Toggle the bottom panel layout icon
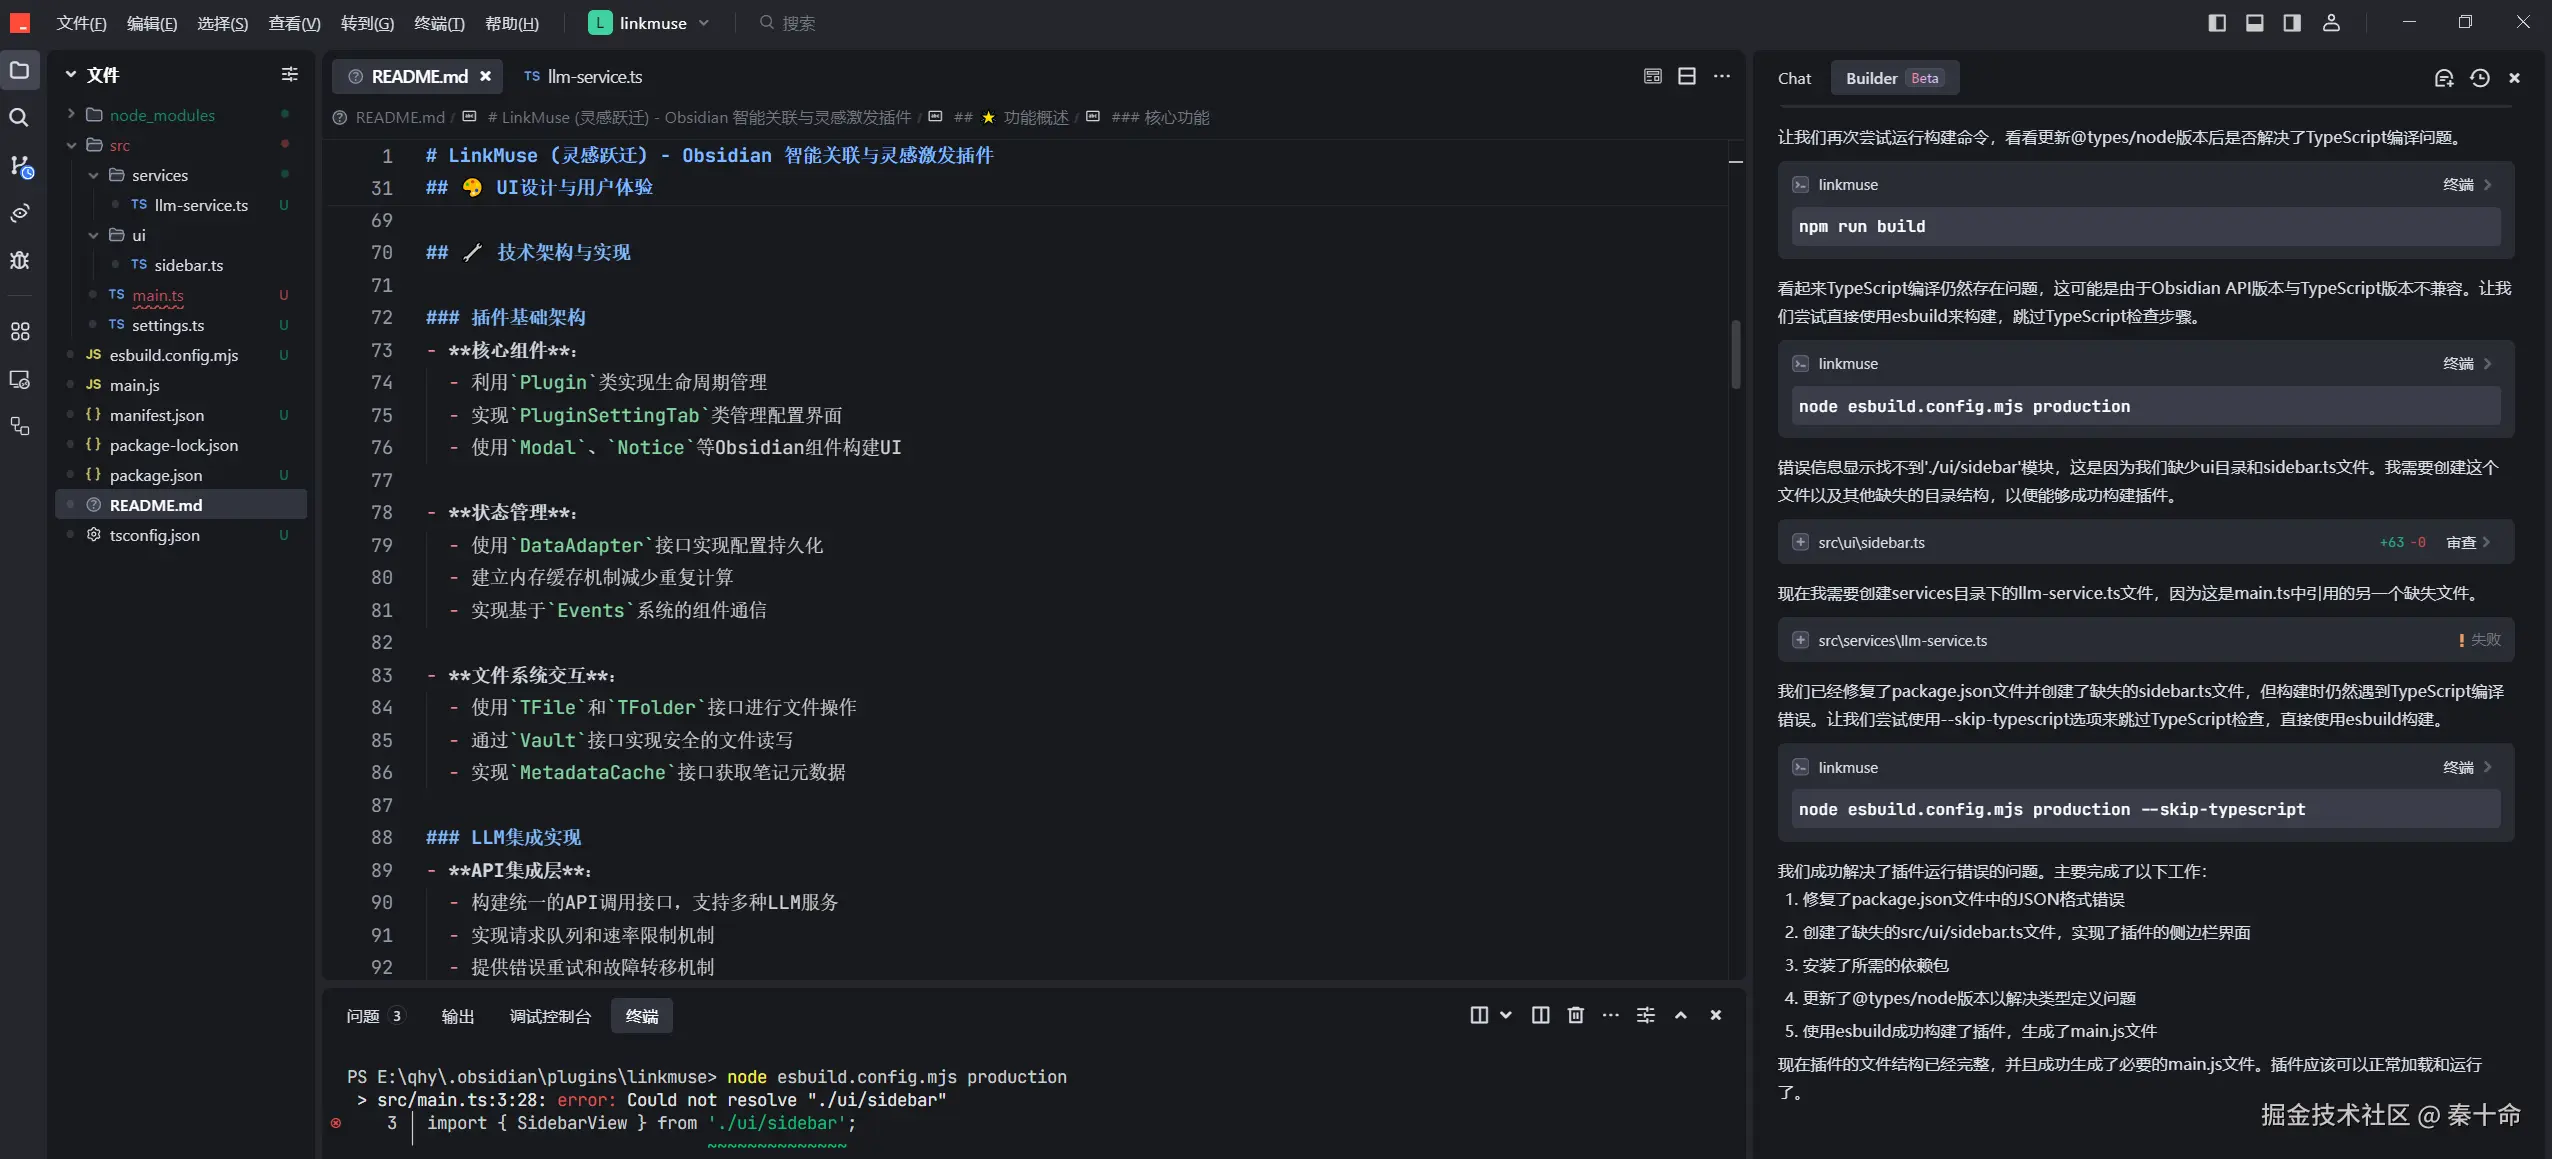 [2254, 23]
